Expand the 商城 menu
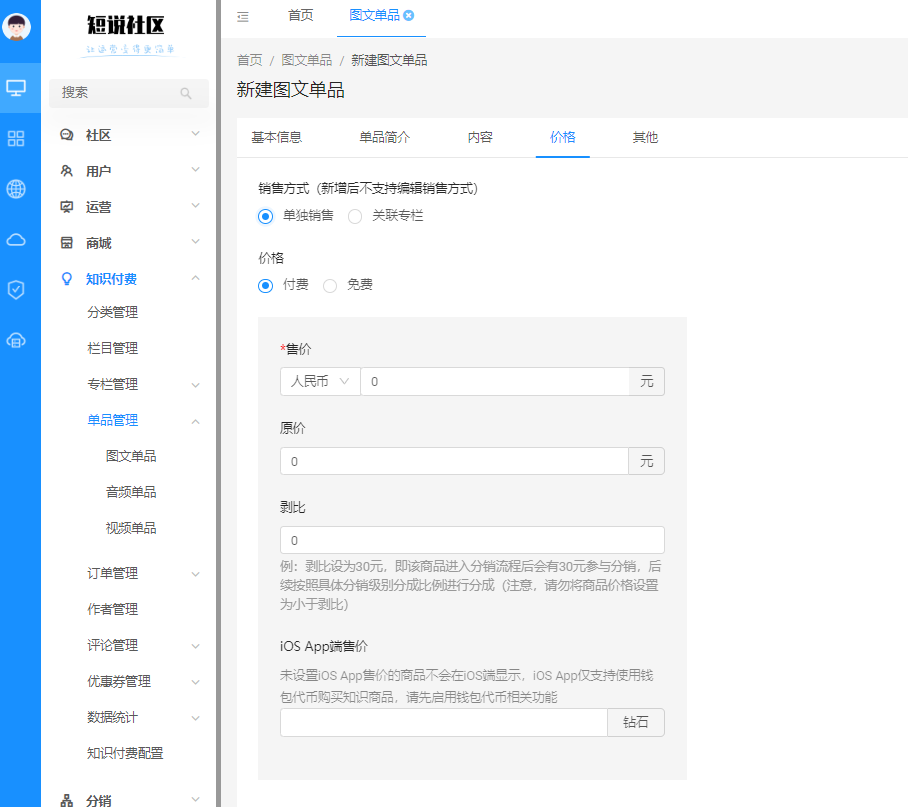 196,241
